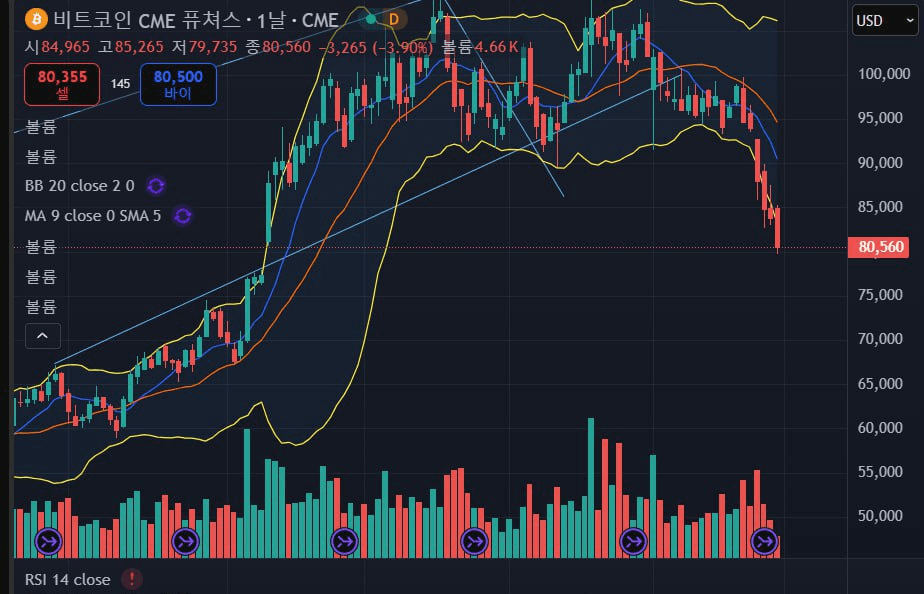Click the purple refresh icon beside BB 20 close
924x594 pixels.
pyautogui.click(x=156, y=185)
